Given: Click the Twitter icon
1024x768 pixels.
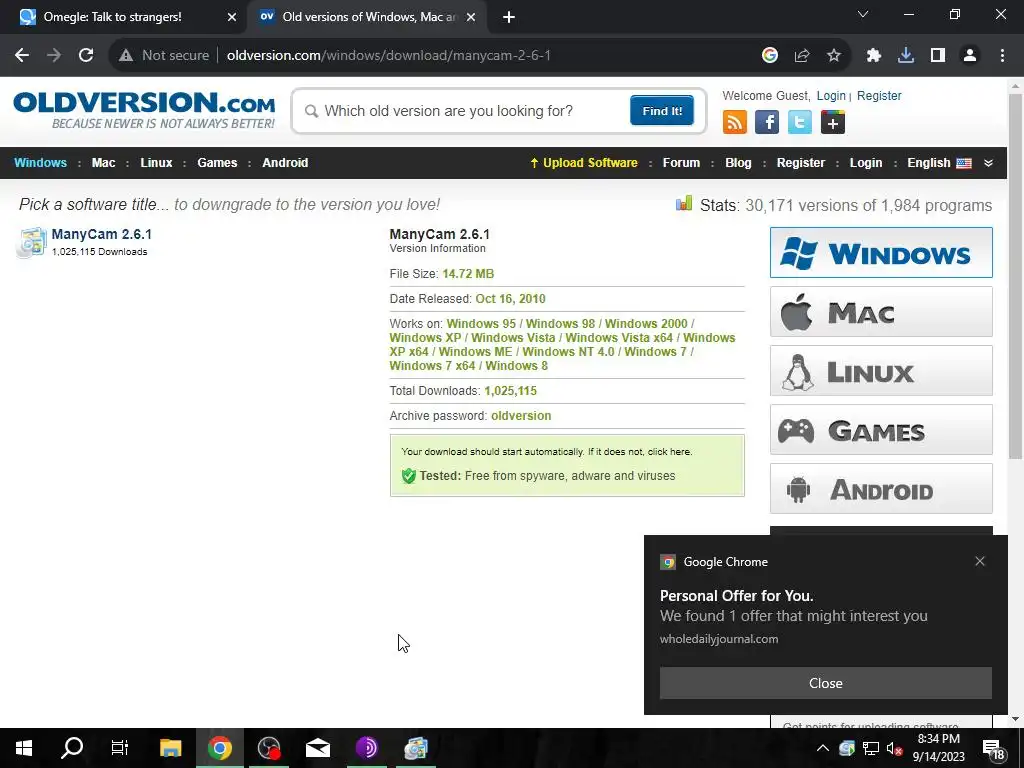Looking at the screenshot, I should [x=799, y=122].
